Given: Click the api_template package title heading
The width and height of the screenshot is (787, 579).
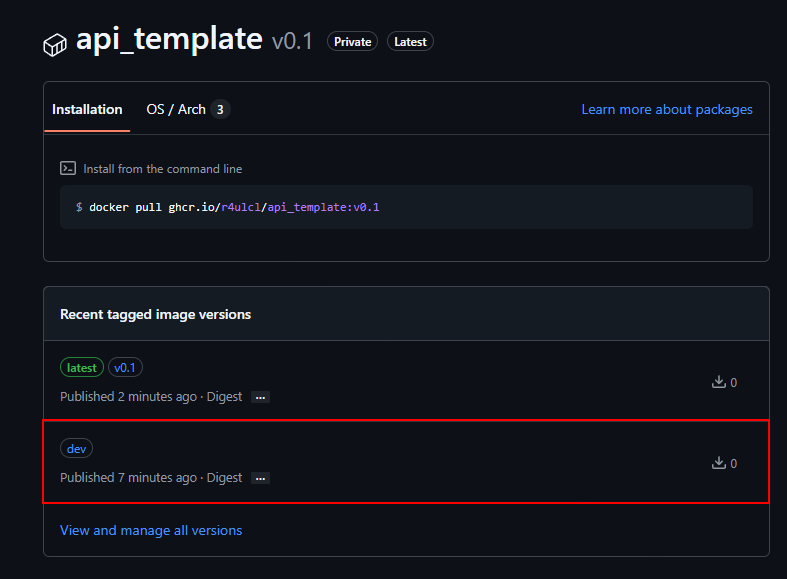Looking at the screenshot, I should (x=169, y=39).
